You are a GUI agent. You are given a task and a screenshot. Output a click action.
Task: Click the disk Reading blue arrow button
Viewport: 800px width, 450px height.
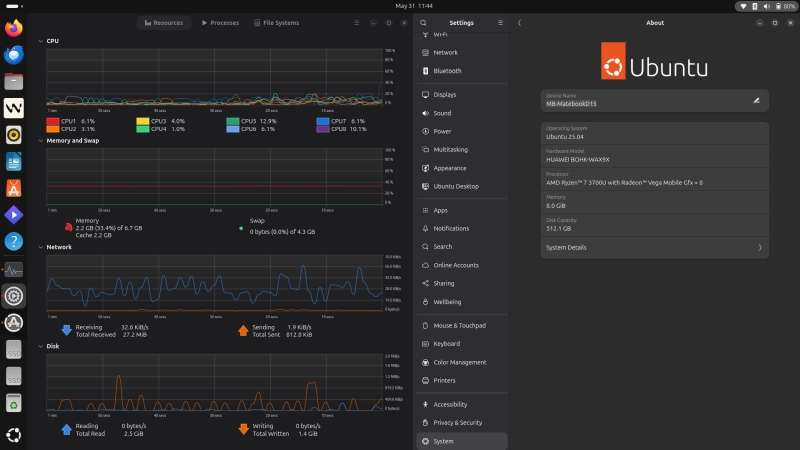(x=66, y=430)
